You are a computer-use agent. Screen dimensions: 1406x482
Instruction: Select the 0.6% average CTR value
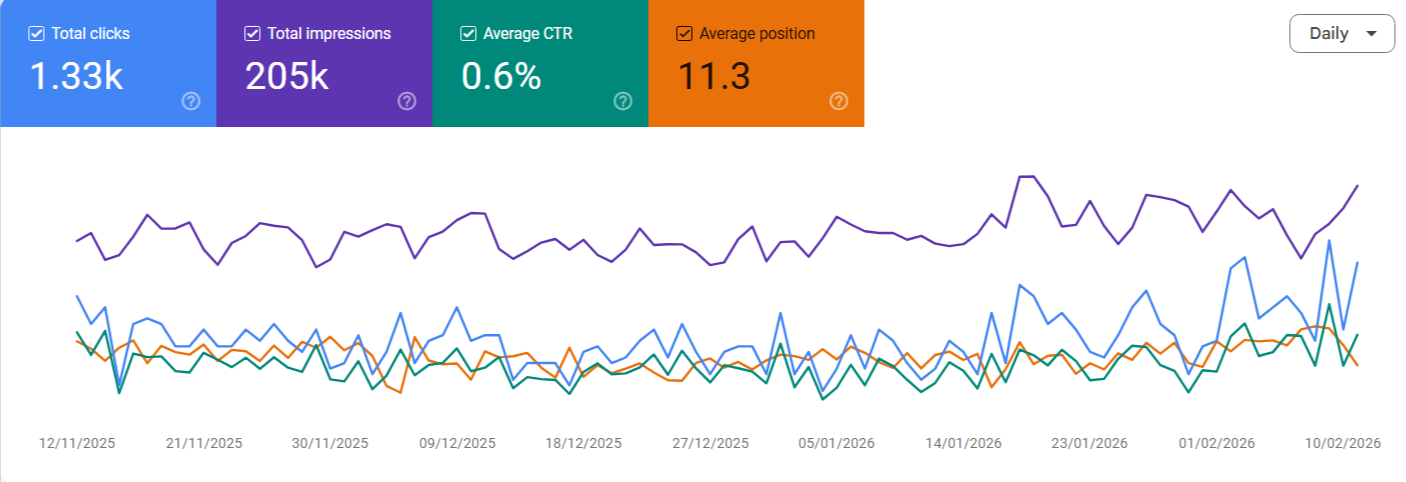501,77
